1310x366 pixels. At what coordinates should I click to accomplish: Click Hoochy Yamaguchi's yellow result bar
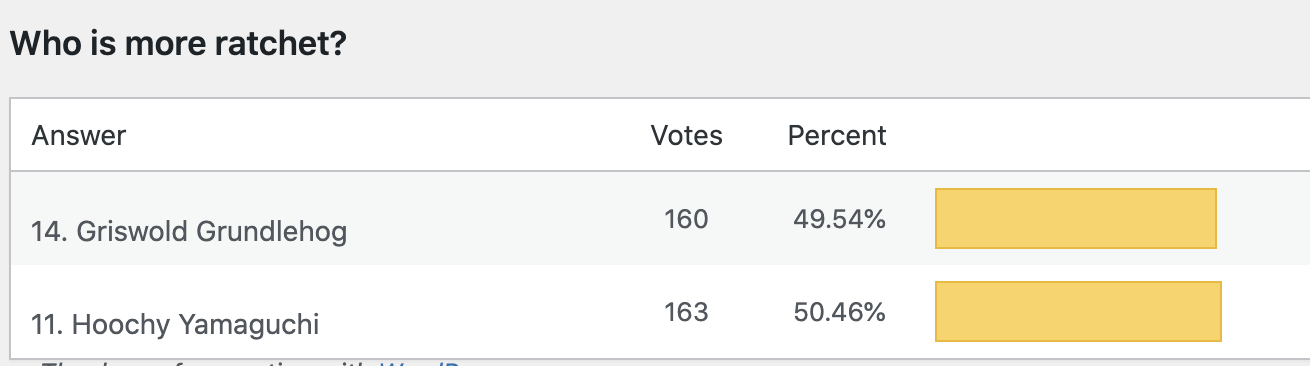click(1078, 311)
